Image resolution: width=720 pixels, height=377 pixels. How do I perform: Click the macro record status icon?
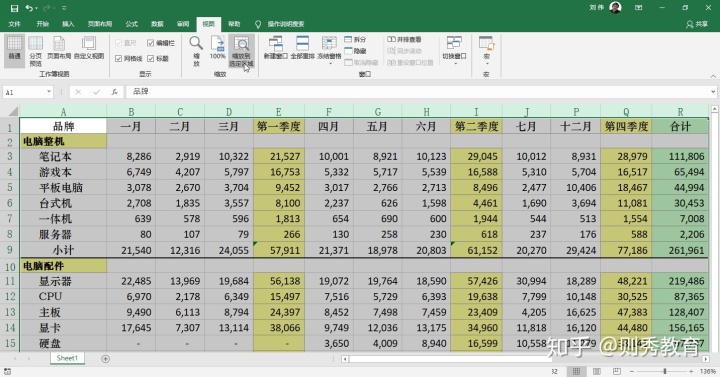click(x=7, y=371)
